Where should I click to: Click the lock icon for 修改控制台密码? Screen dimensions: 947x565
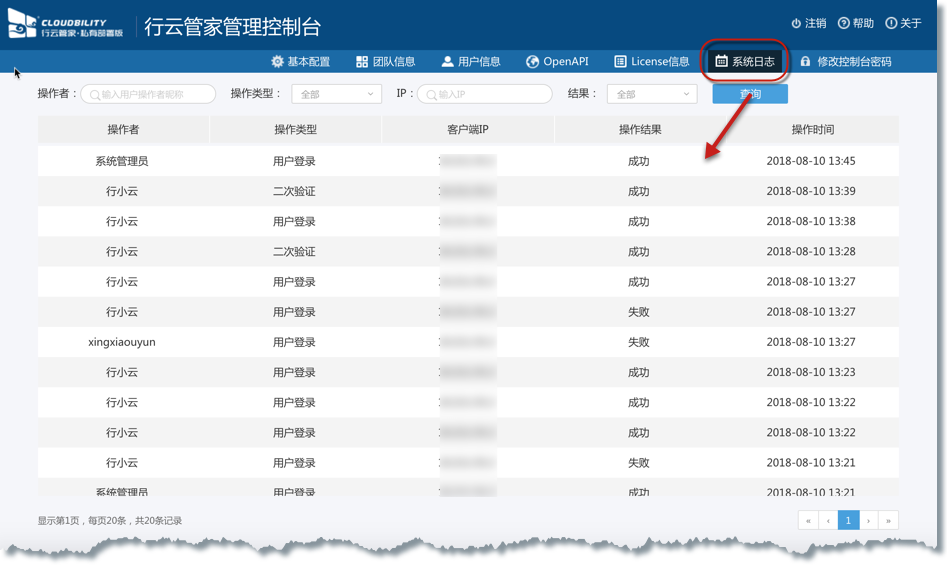[x=805, y=62]
